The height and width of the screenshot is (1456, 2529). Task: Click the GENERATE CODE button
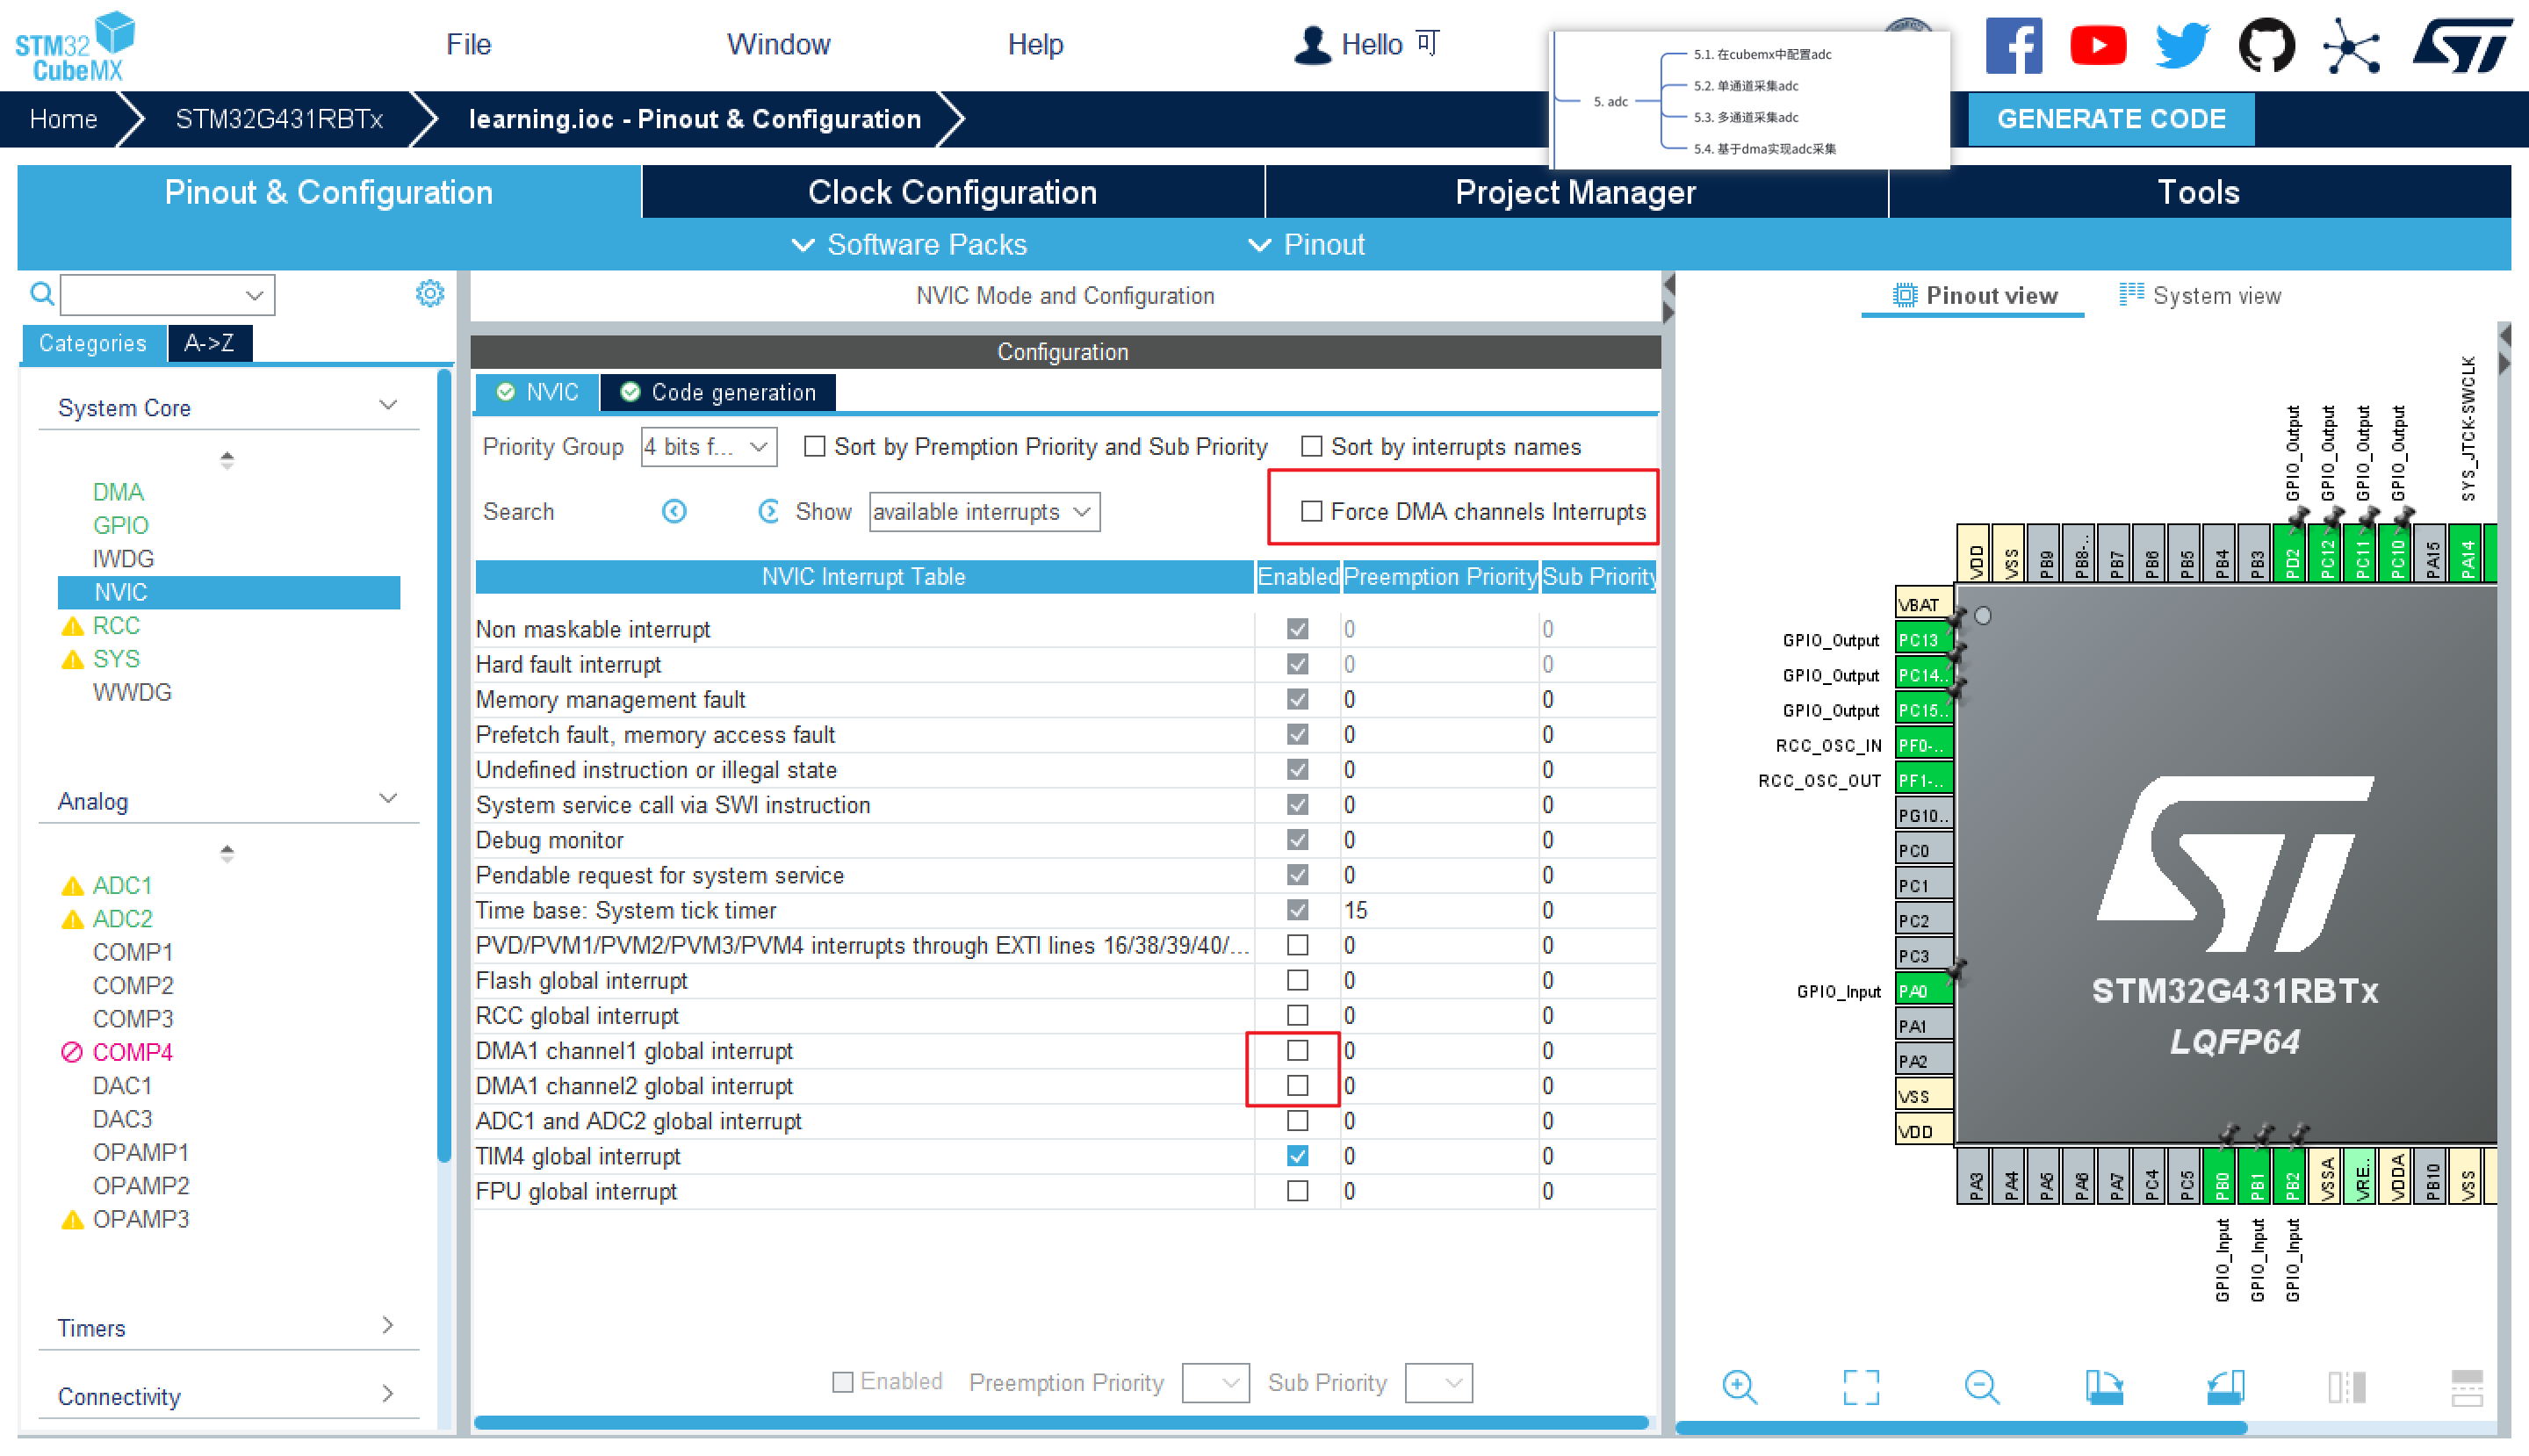point(2110,119)
